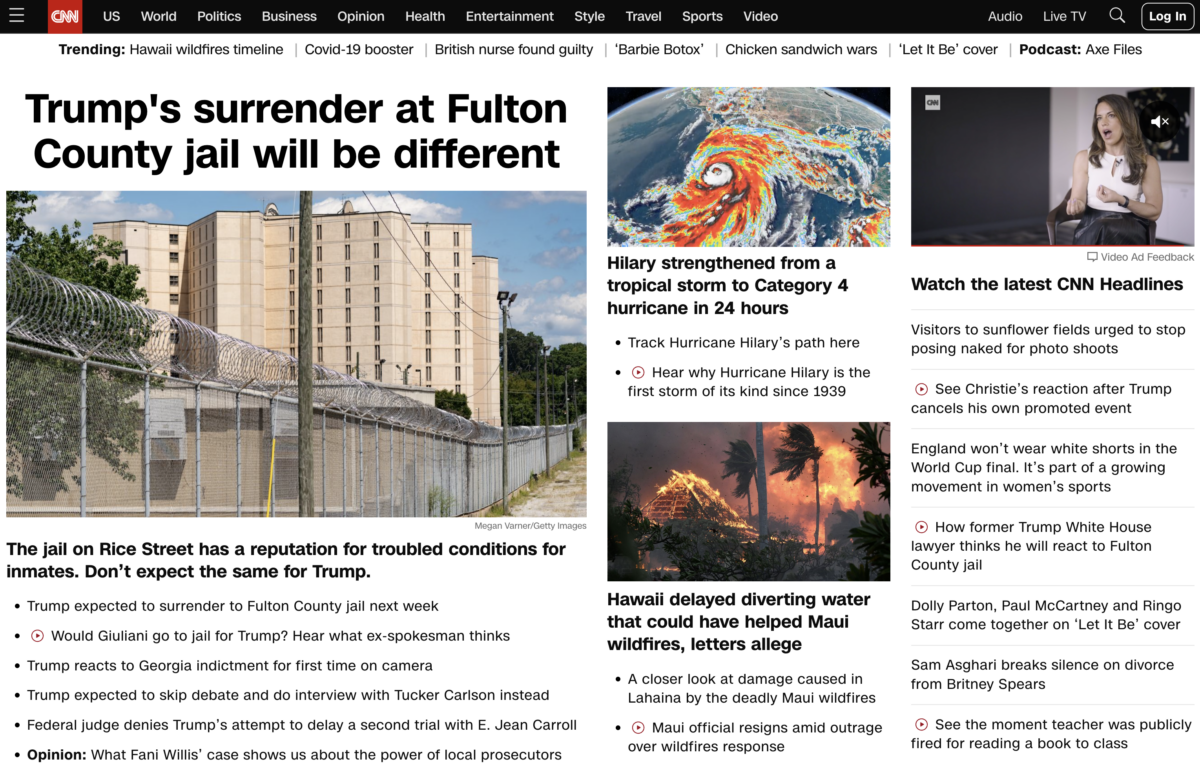Click the Log In button
Image resolution: width=1200 pixels, height=767 pixels.
click(x=1167, y=16)
